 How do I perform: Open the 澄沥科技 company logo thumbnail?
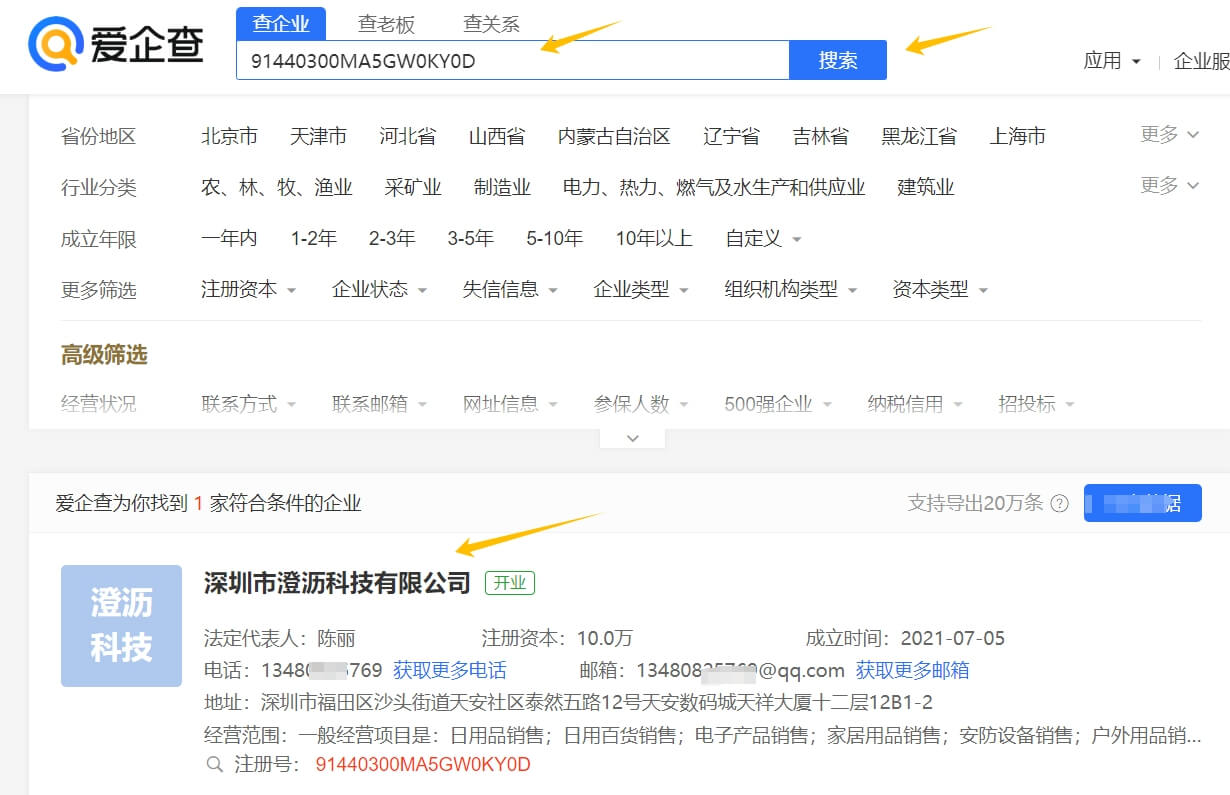coord(121,626)
